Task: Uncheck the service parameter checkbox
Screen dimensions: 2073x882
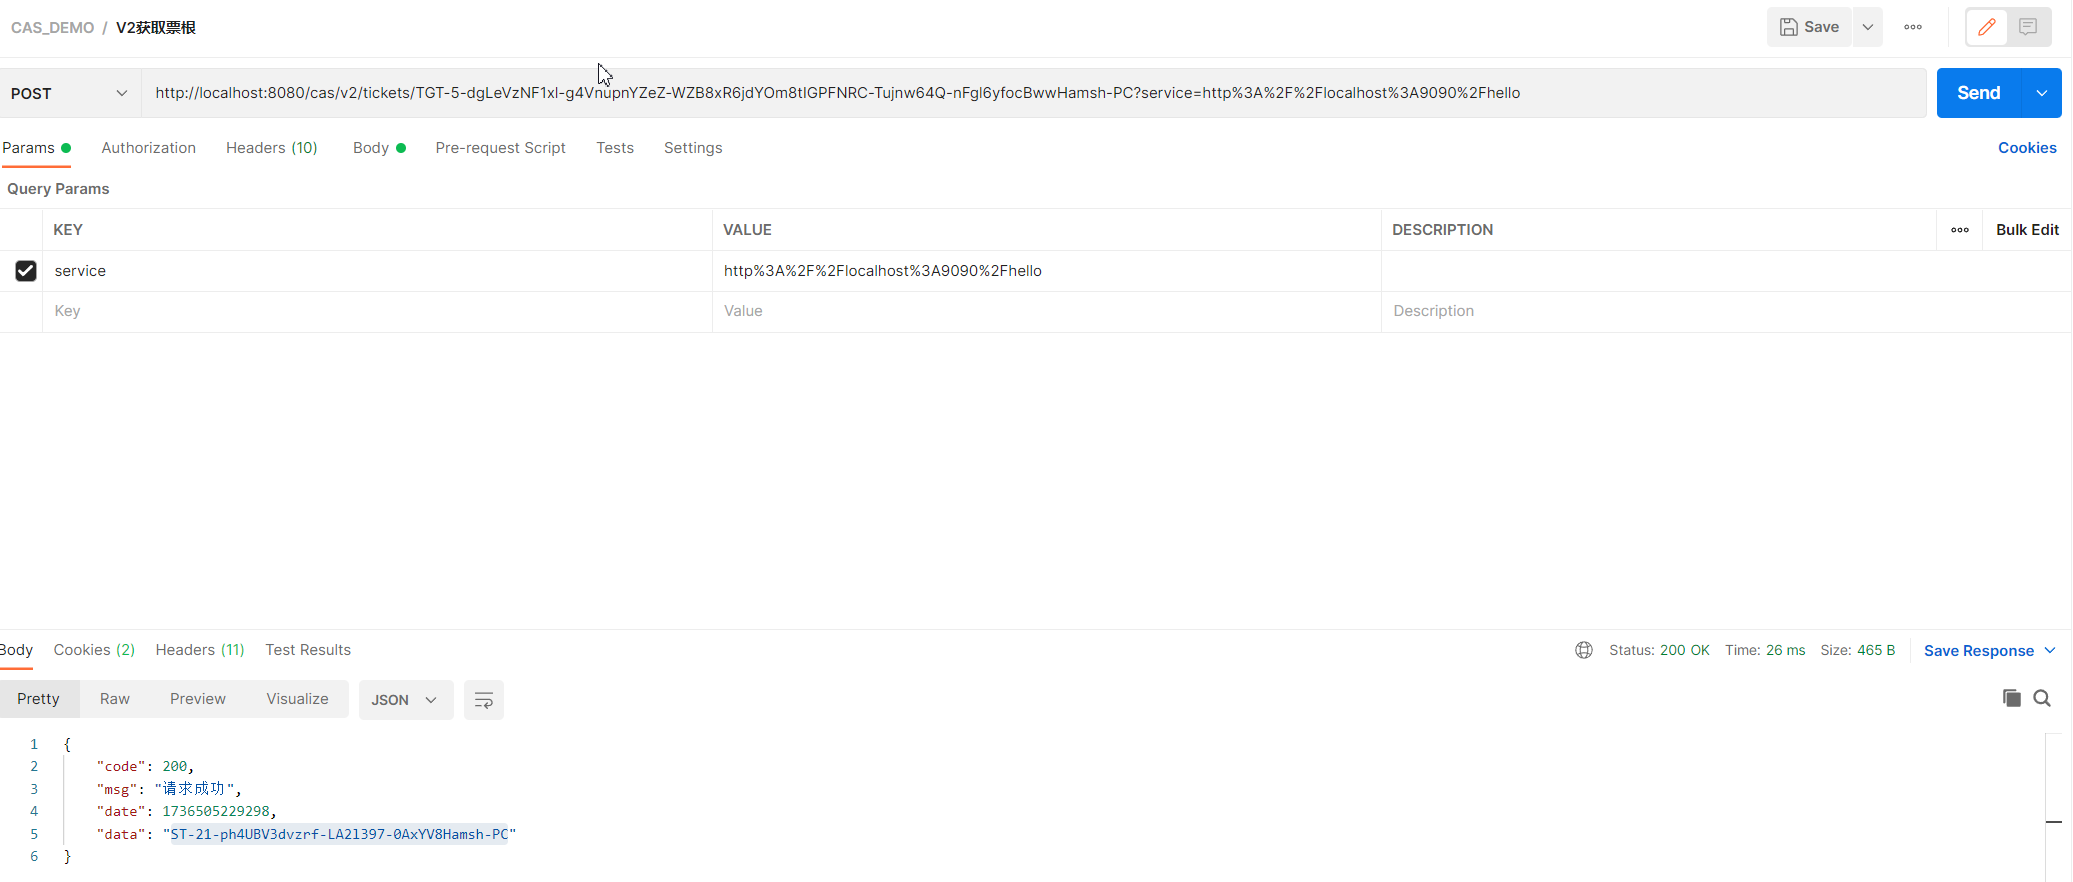Action: tap(26, 271)
